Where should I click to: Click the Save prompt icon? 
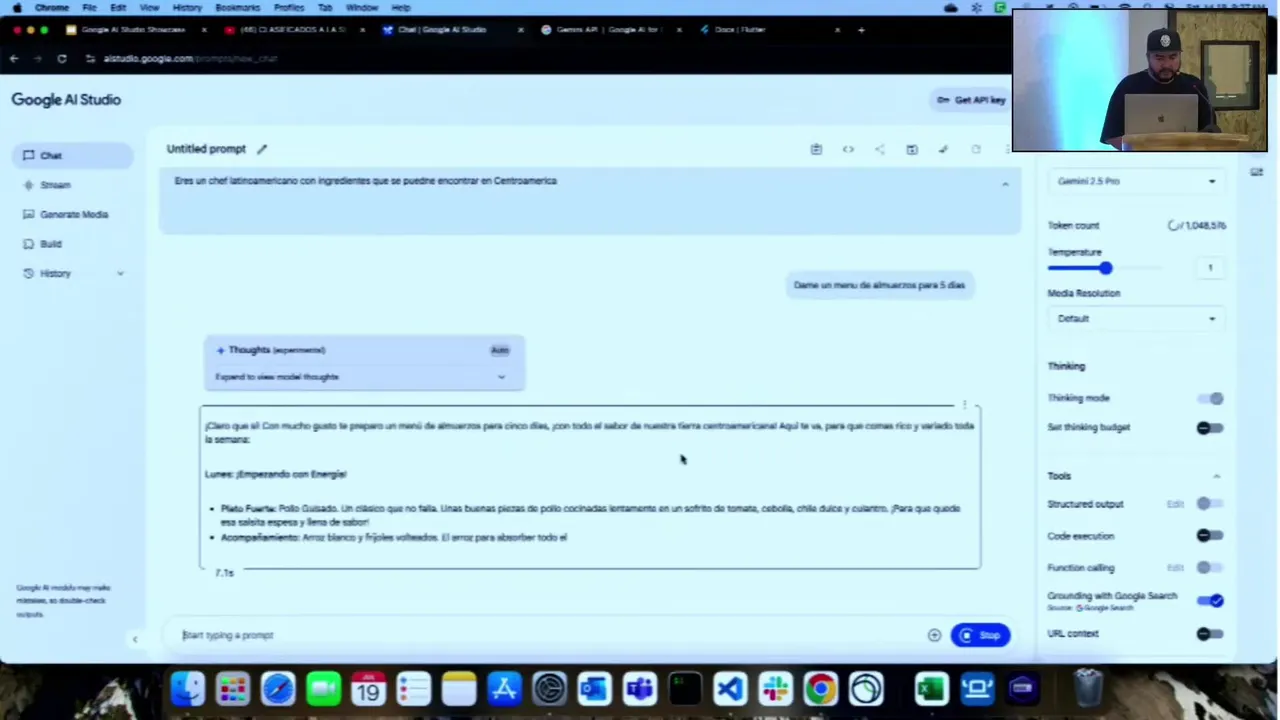912,149
